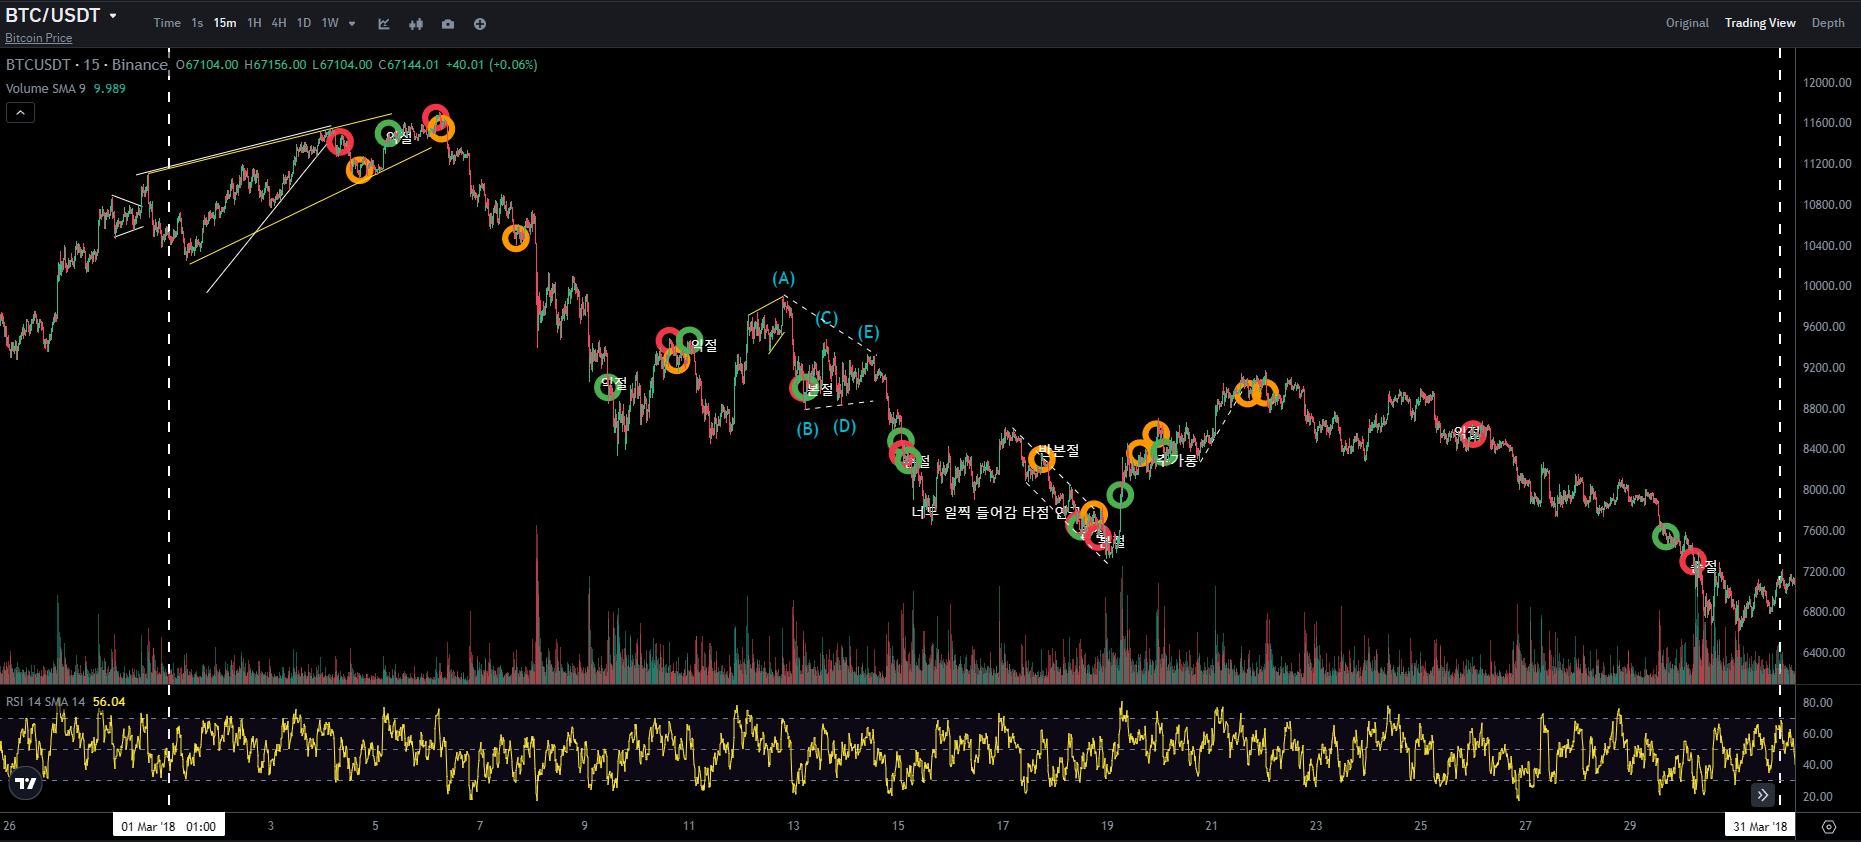Open the technical indicators chart icon
The width and height of the screenshot is (1861, 842).
384,24
